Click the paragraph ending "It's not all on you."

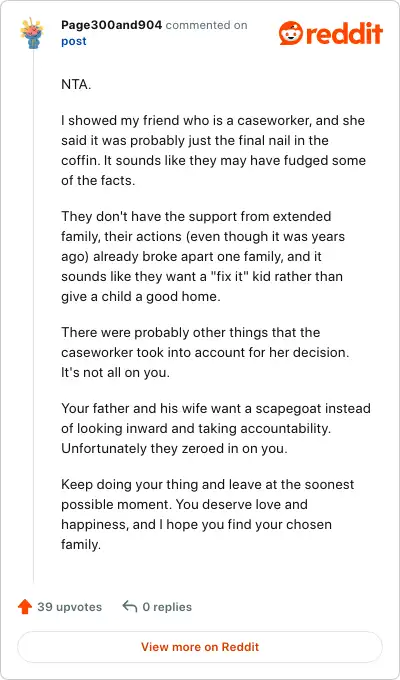tap(205, 353)
